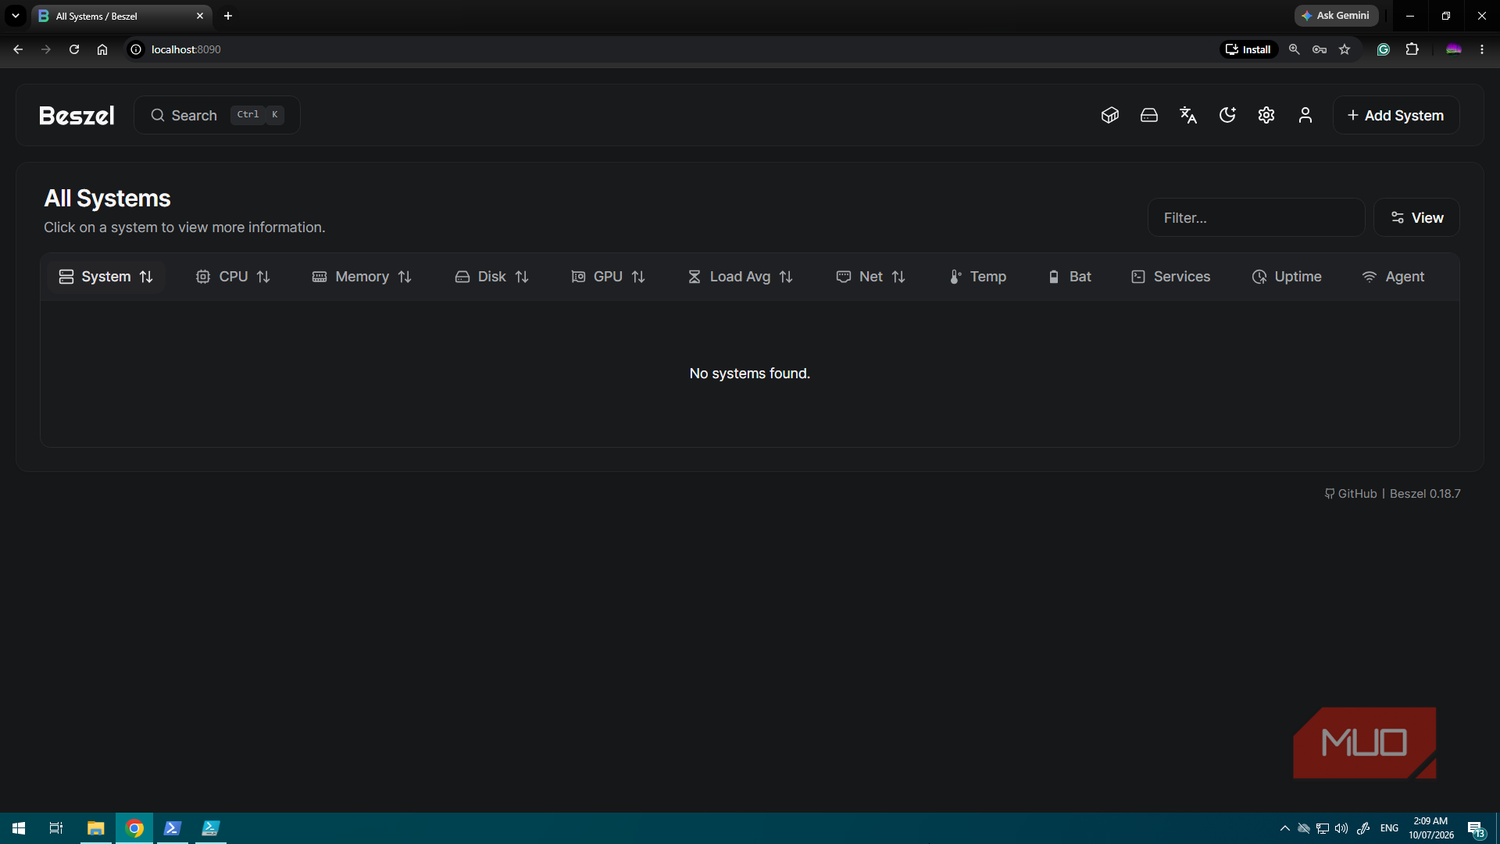This screenshot has height=844, width=1500.
Task: Click the Add System button
Action: pyautogui.click(x=1395, y=115)
